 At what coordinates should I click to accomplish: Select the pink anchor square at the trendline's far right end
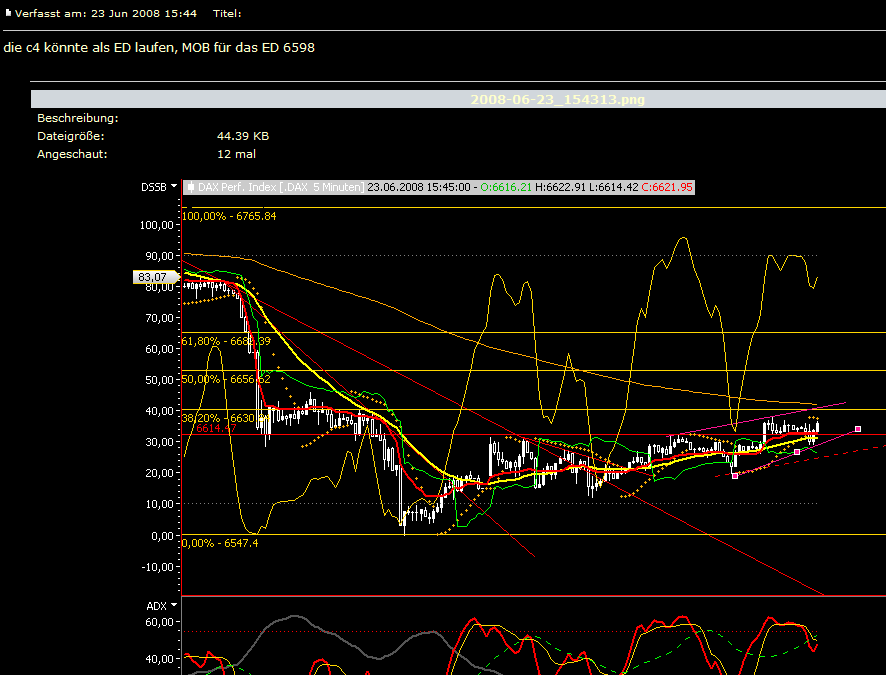point(858,429)
